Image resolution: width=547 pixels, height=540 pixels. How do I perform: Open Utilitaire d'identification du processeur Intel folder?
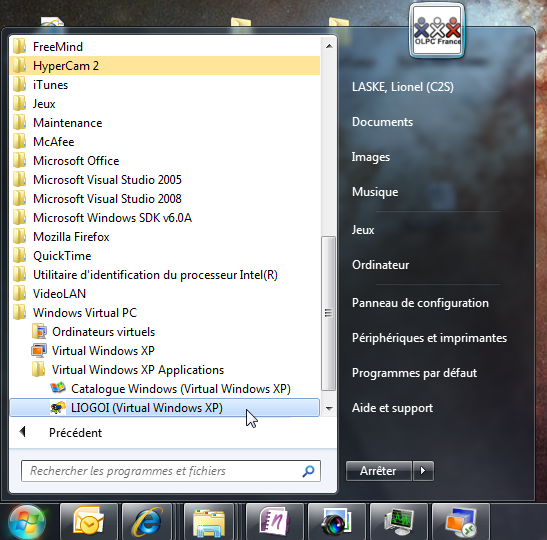(165, 275)
